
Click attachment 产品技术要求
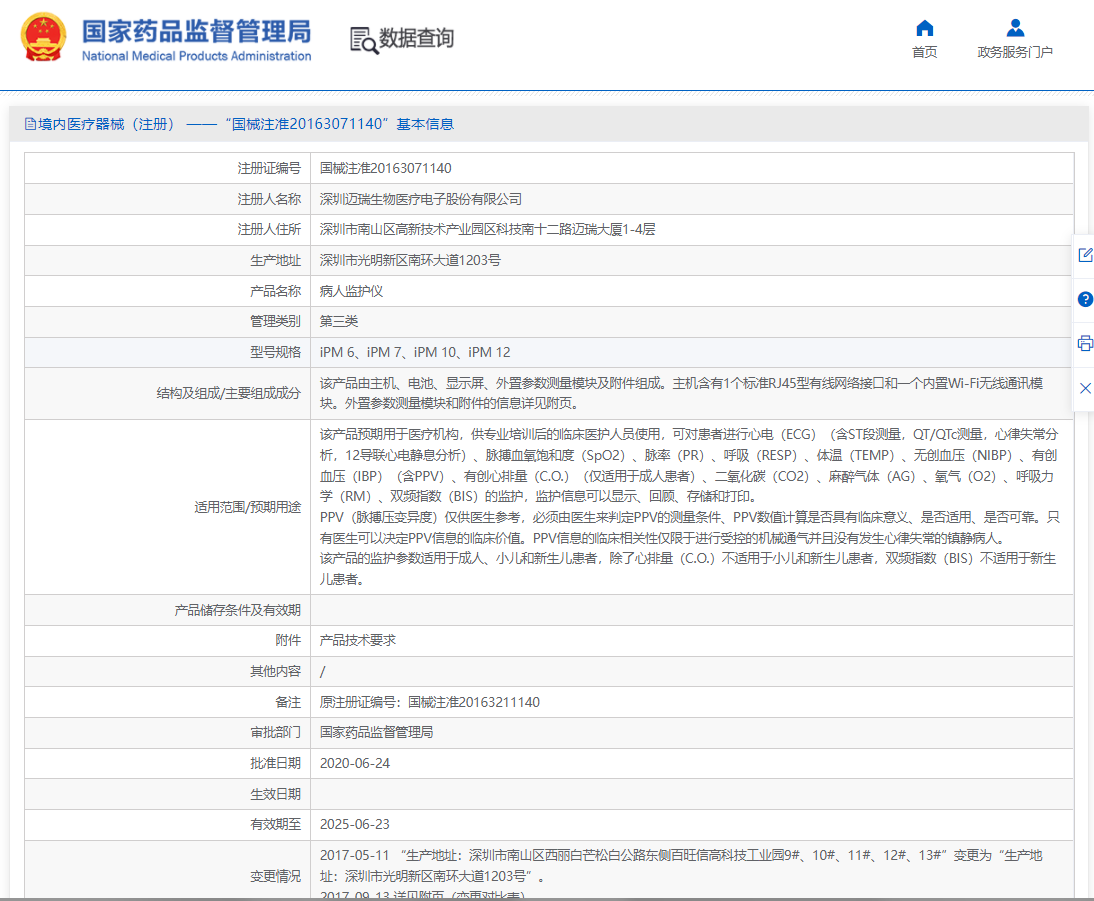[x=357, y=640]
